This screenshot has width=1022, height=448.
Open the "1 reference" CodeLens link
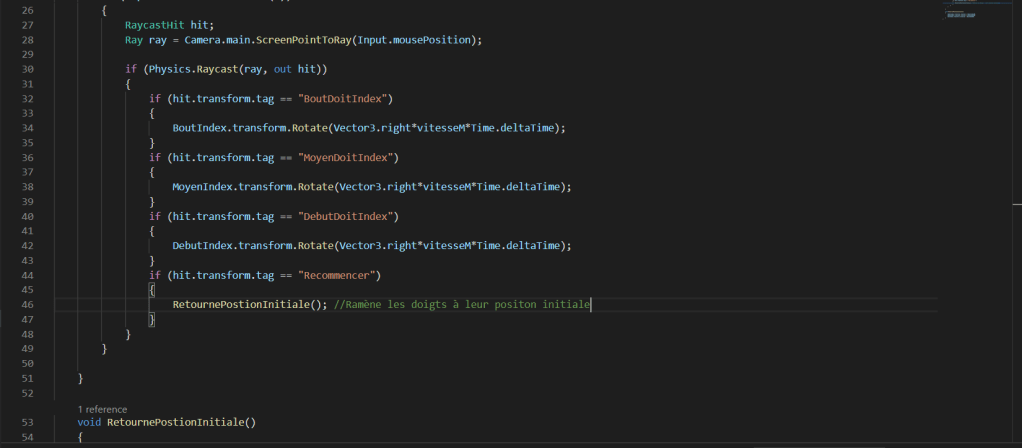point(102,409)
